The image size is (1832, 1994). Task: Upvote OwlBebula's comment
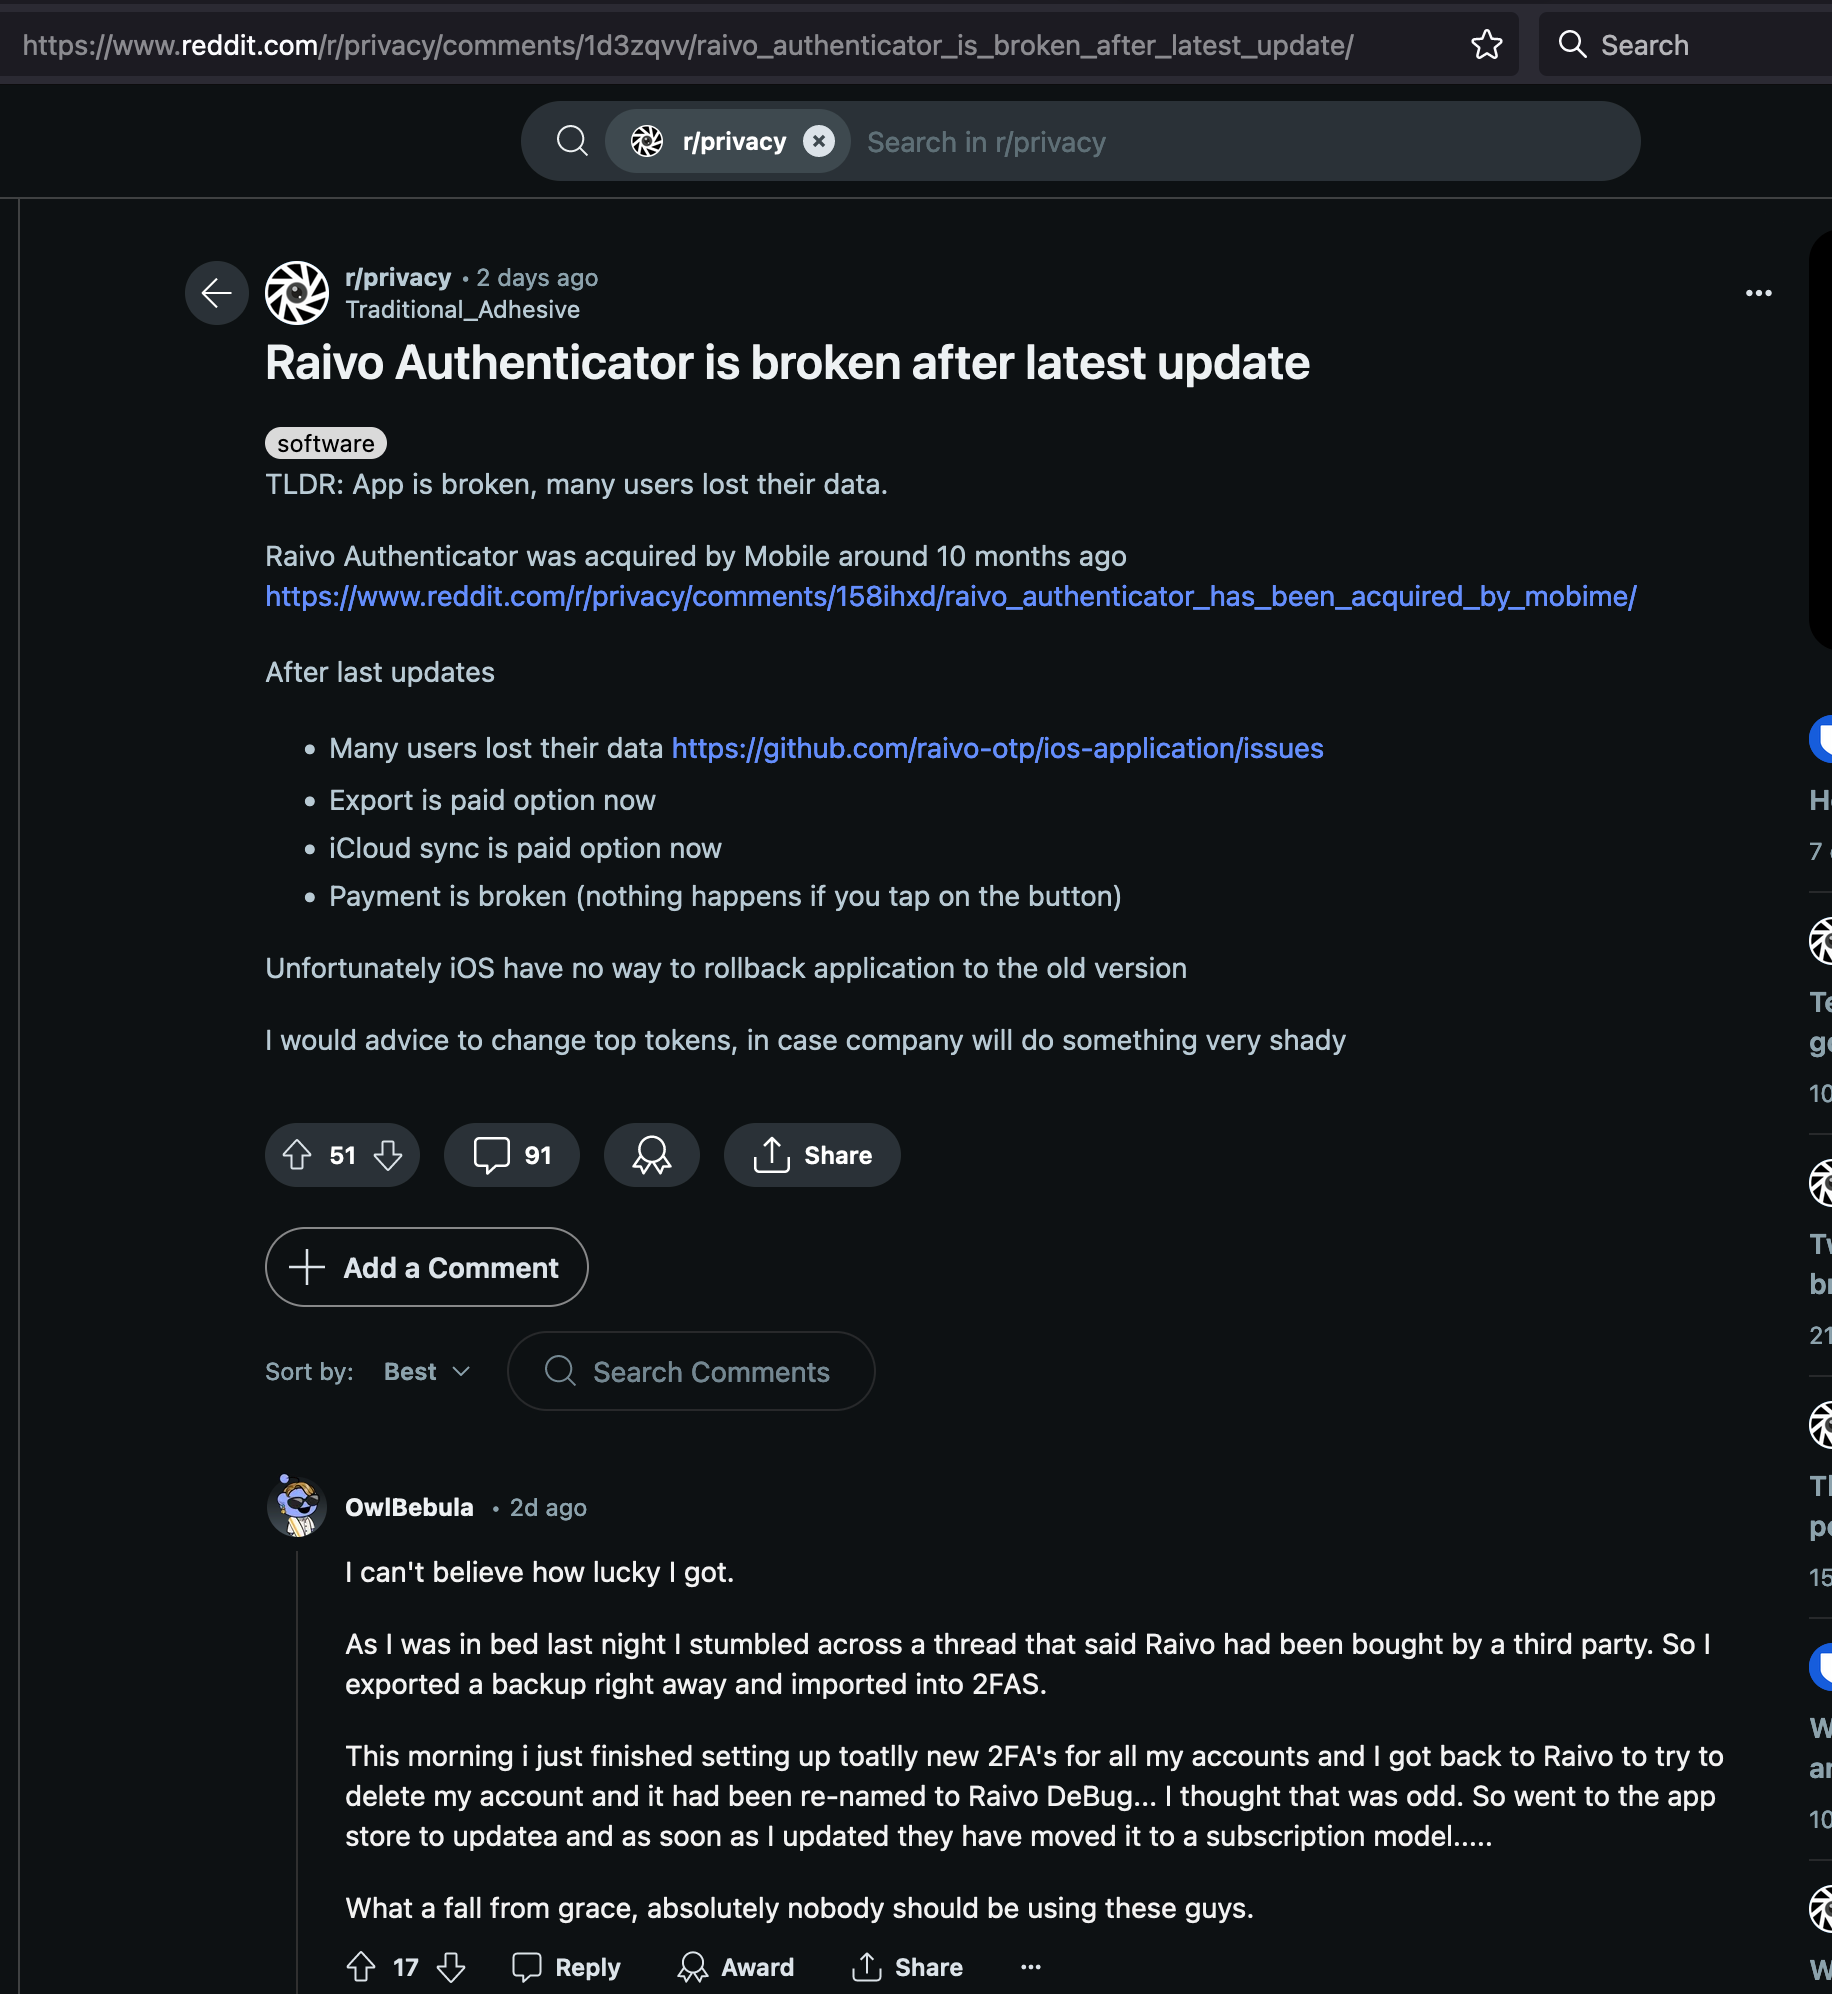(x=361, y=1967)
